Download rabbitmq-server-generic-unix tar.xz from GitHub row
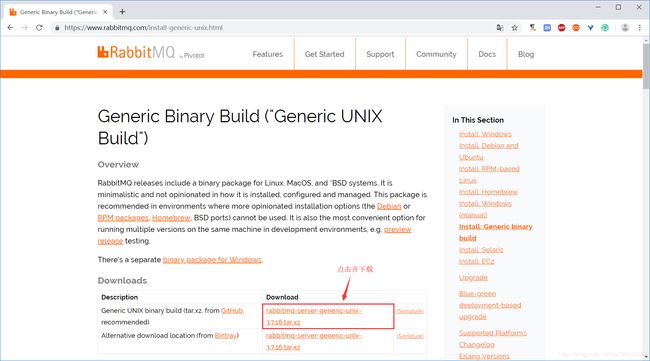The width and height of the screenshot is (650, 361). (x=313, y=316)
